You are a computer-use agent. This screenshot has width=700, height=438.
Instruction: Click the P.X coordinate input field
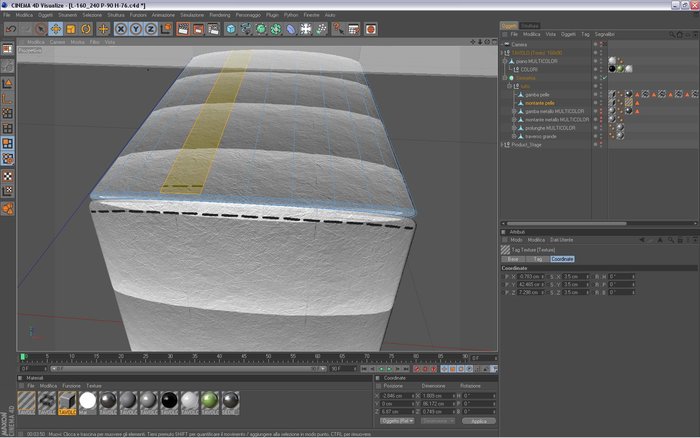(x=531, y=277)
